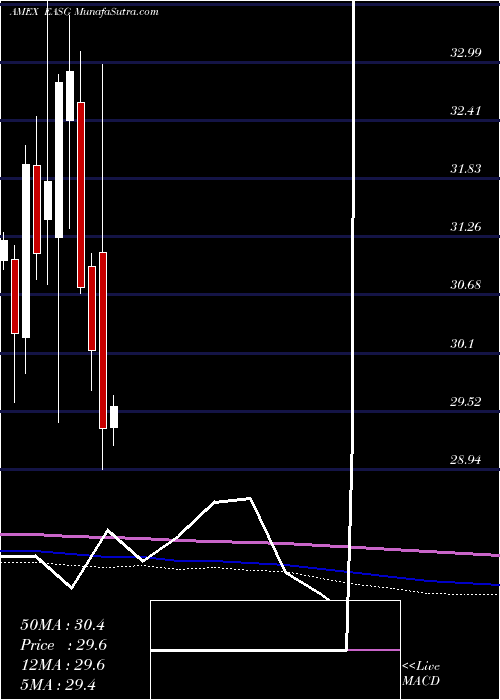Click the 28.94 price axis label
The width and height of the screenshot is (500, 700).
coord(466,459)
